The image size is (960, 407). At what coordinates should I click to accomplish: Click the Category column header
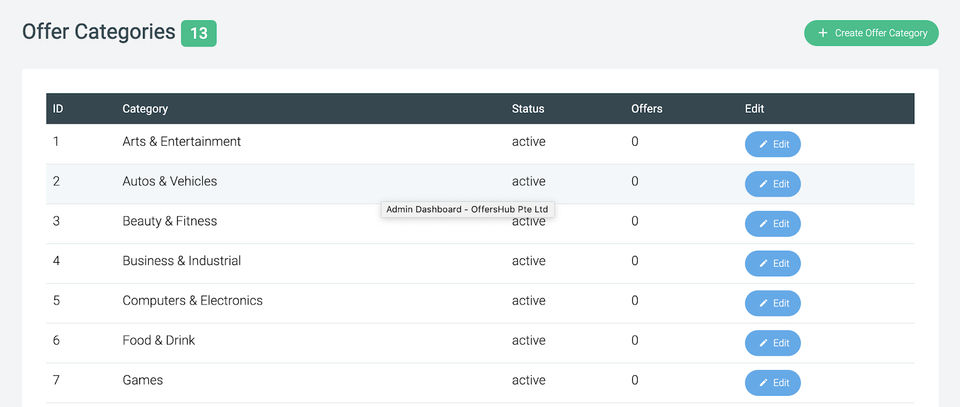click(145, 108)
